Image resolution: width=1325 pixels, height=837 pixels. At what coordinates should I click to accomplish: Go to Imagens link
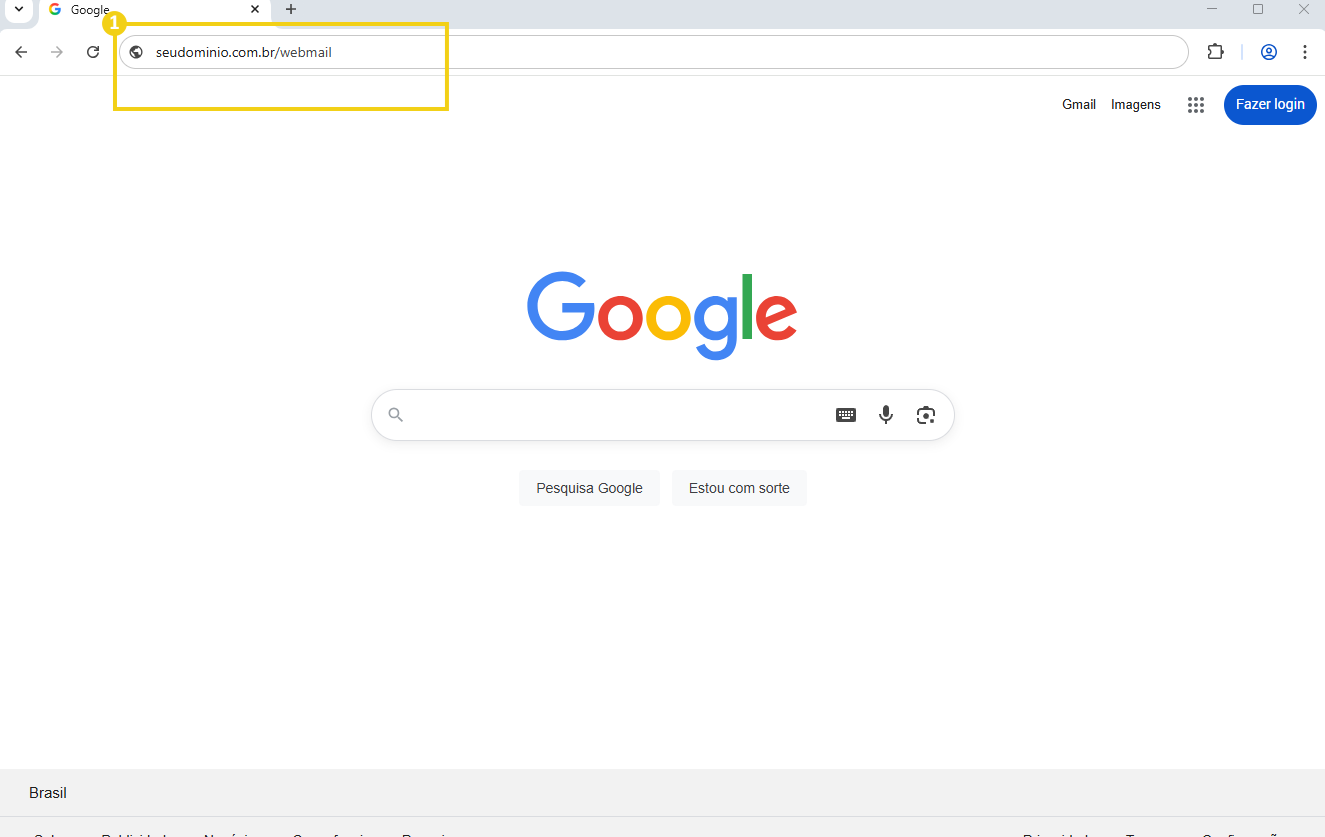pos(1136,105)
